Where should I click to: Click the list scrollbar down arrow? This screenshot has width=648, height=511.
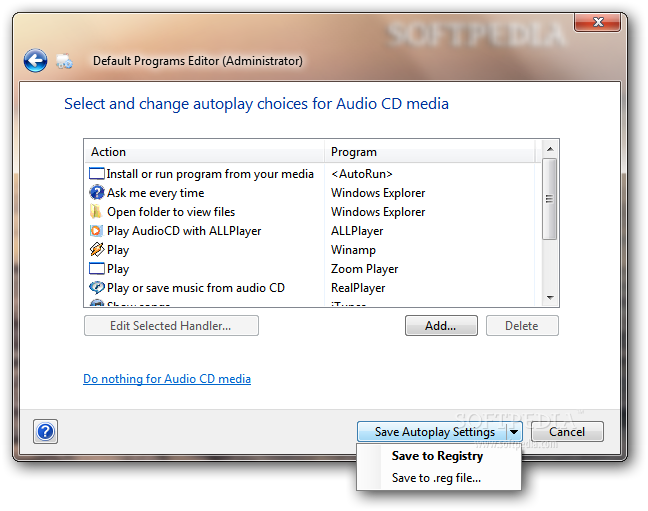(550, 298)
